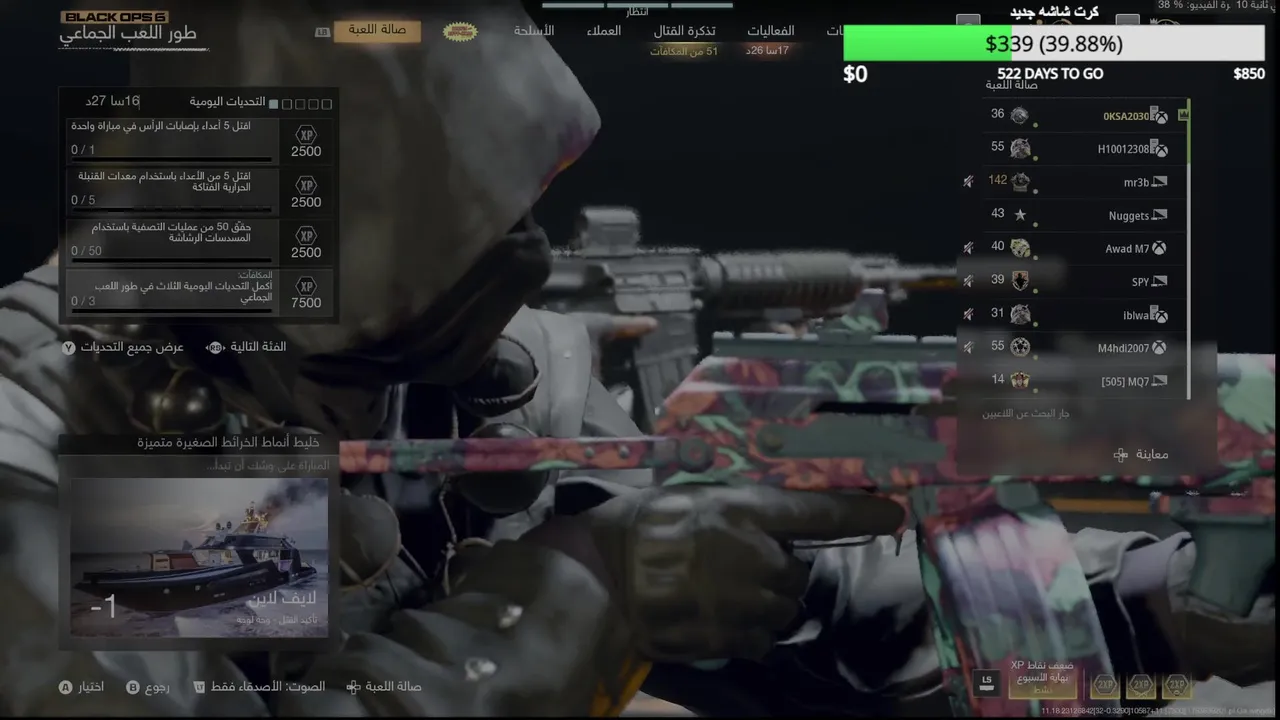The height and width of the screenshot is (720, 1280).
Task: Click the party leader crown icon by 0KSA2030
Action: tap(1184, 116)
